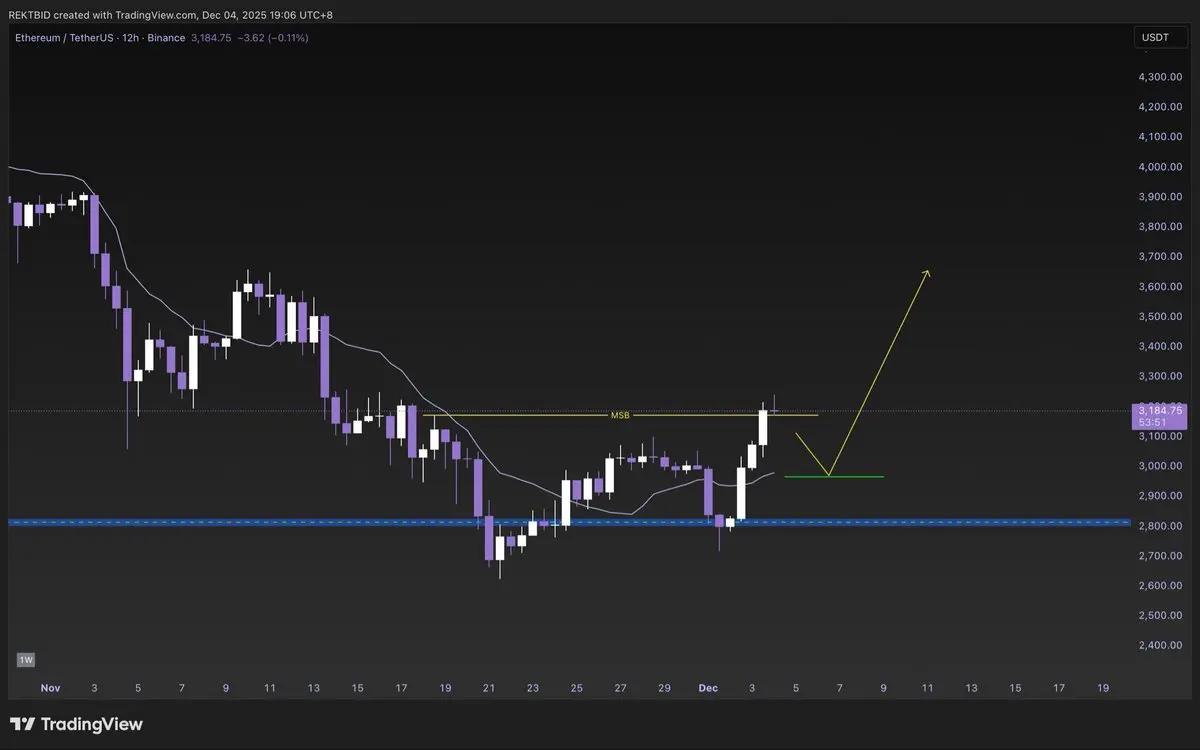The width and height of the screenshot is (1200, 750).
Task: Click the 23 date label on the time axis
Action: pos(533,688)
